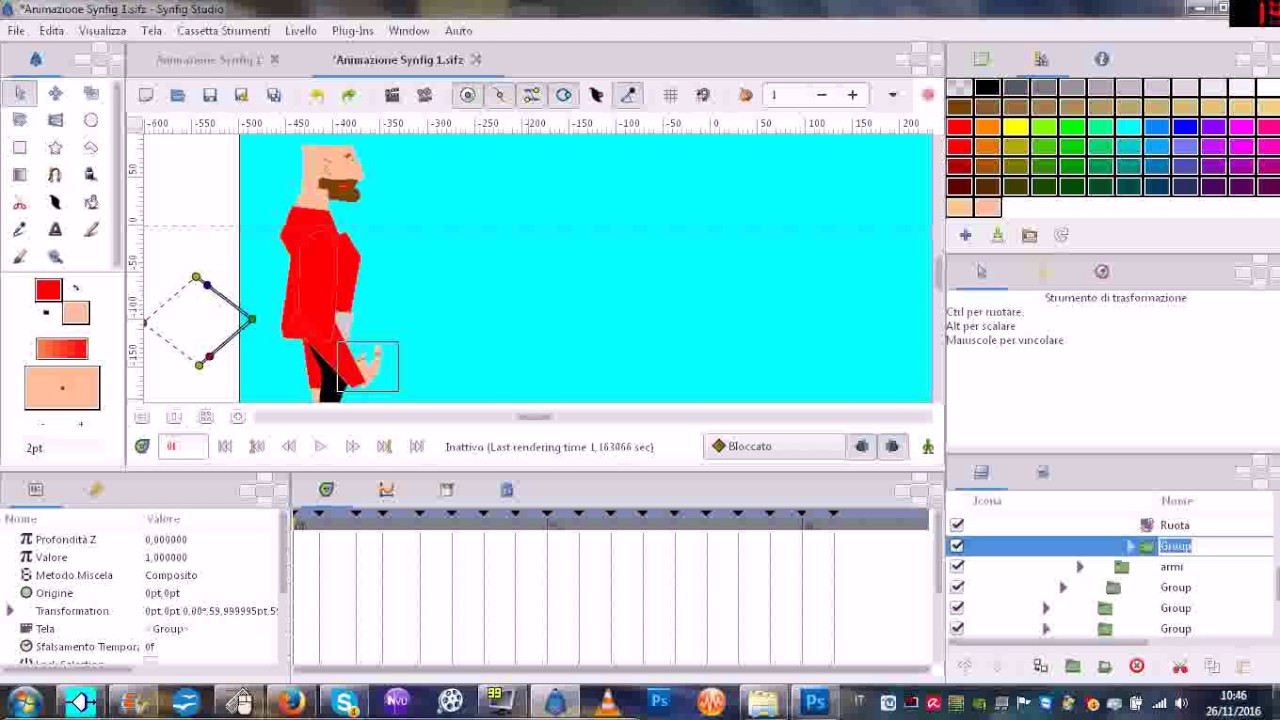Screen dimensions: 1280x720
Task: Click the Undo arrow in the toolbar
Action: pos(316,95)
